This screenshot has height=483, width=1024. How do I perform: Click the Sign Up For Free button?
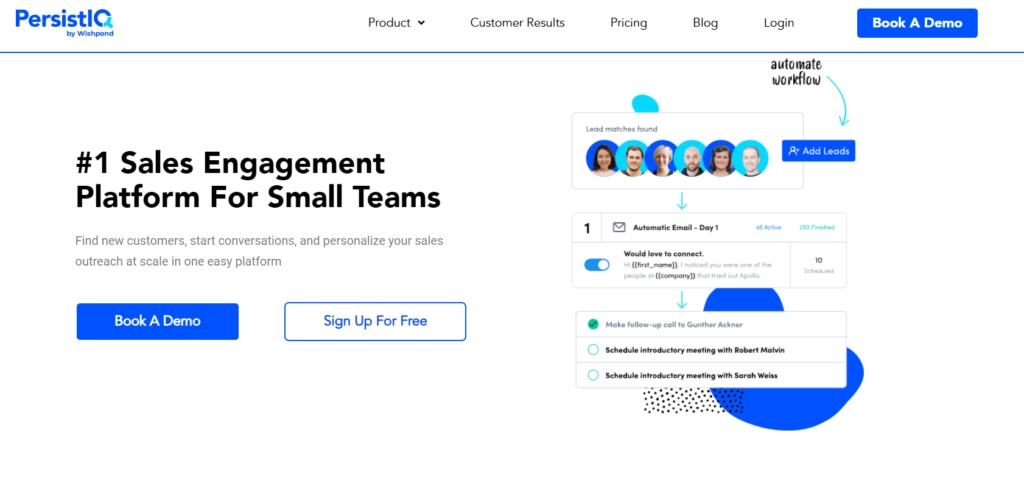click(375, 321)
